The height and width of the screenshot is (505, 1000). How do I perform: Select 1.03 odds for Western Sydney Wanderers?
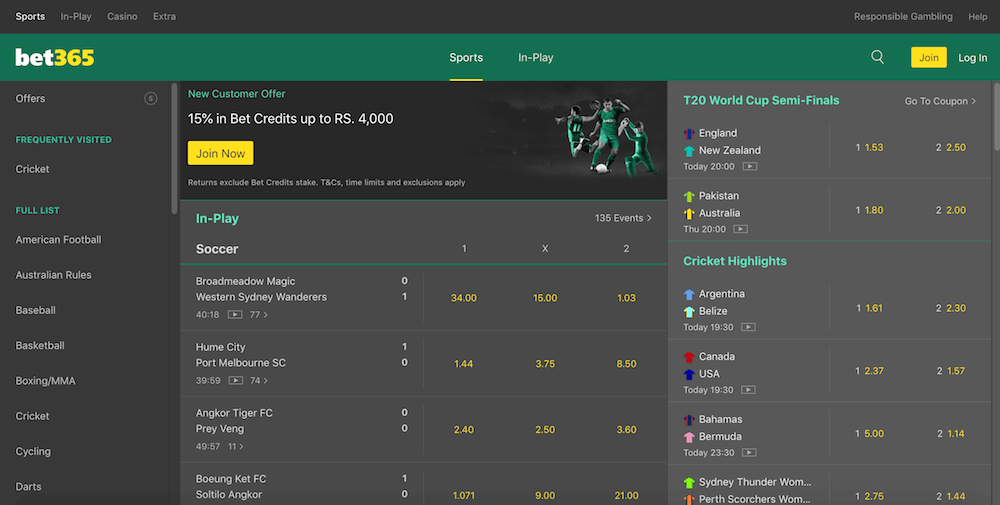(626, 298)
